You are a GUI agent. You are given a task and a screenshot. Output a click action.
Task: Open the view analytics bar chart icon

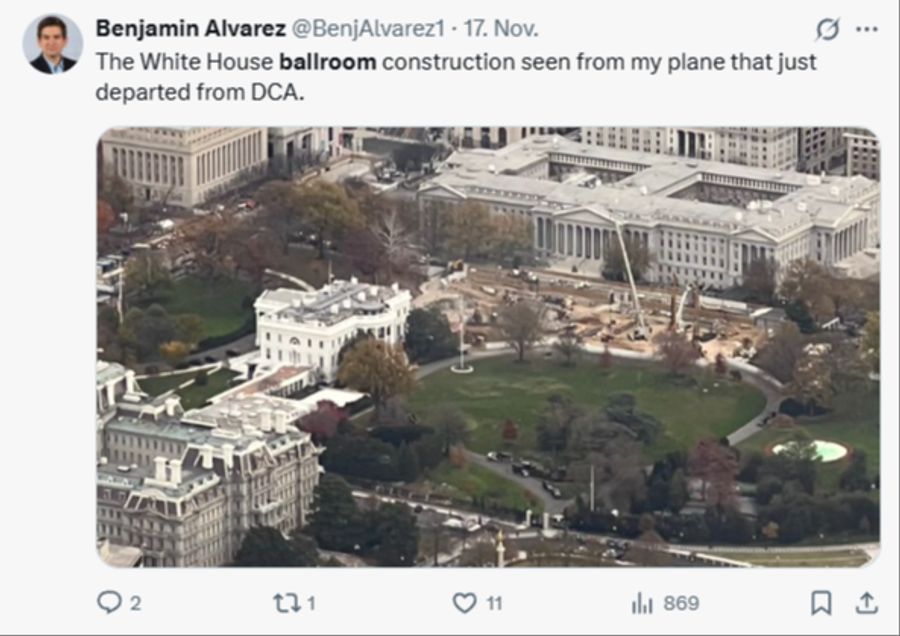[642, 602]
